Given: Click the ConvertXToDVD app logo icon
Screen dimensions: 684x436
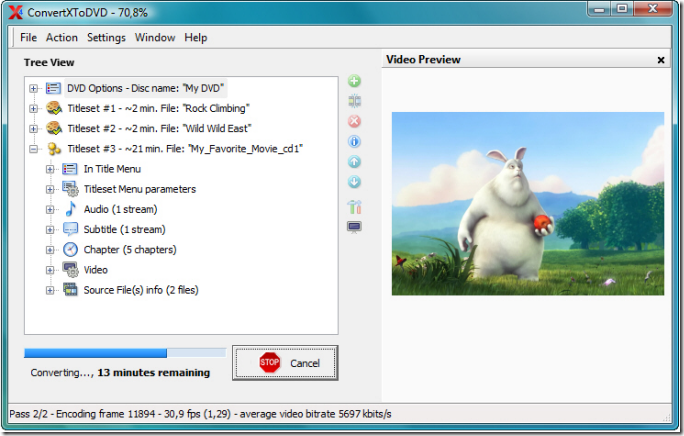Looking at the screenshot, I should 16,12.
